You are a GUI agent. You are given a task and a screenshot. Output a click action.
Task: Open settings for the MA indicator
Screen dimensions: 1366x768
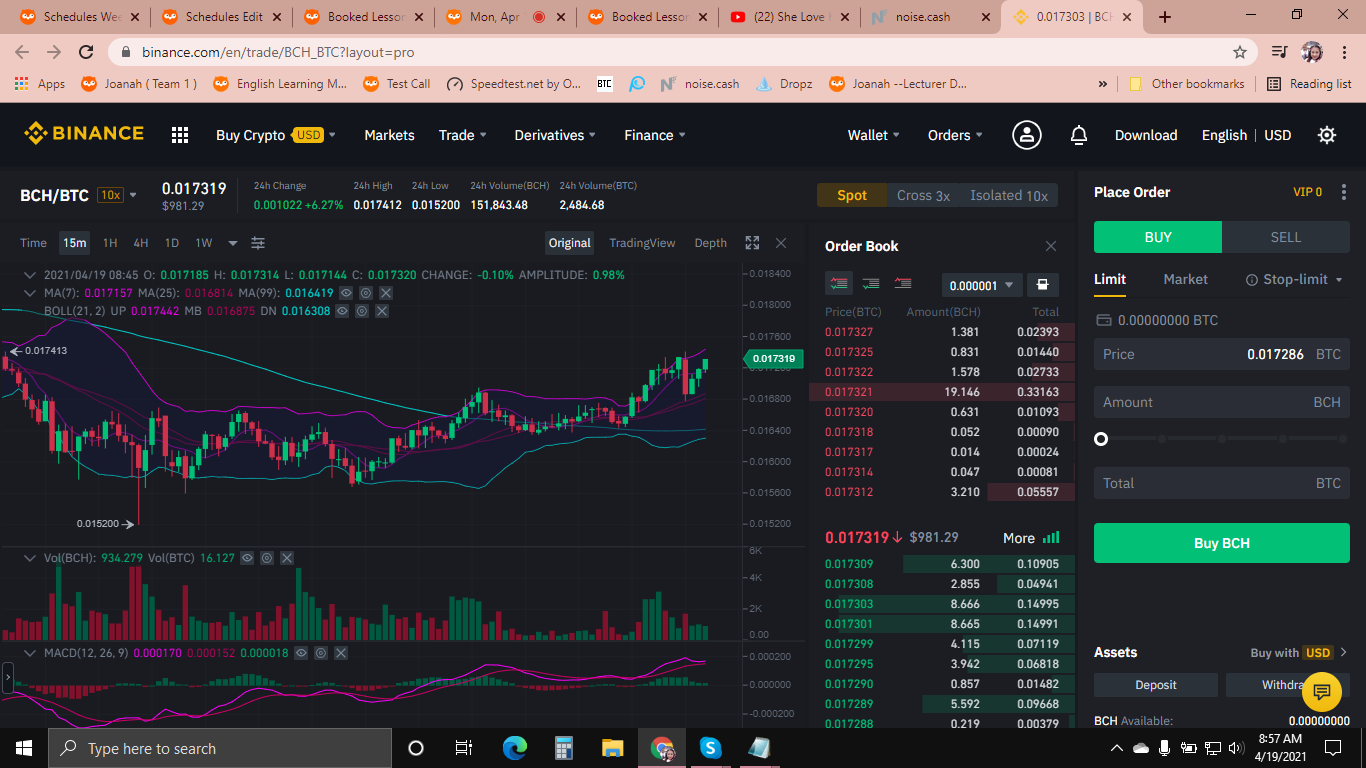tap(366, 293)
